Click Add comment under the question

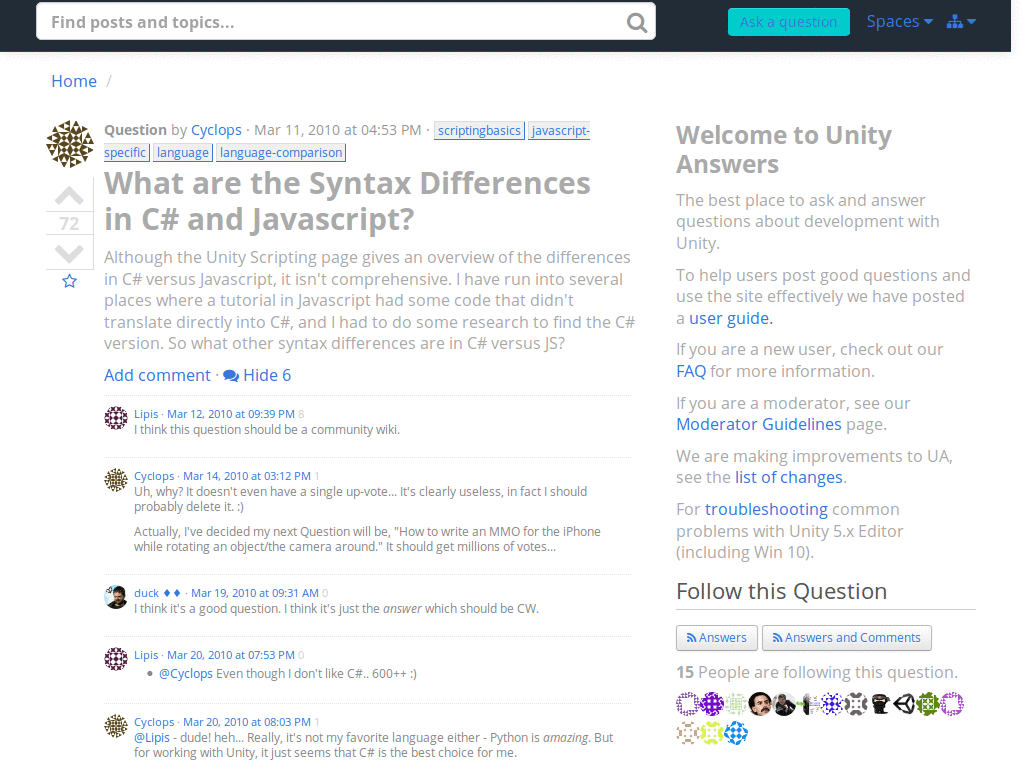click(x=157, y=375)
